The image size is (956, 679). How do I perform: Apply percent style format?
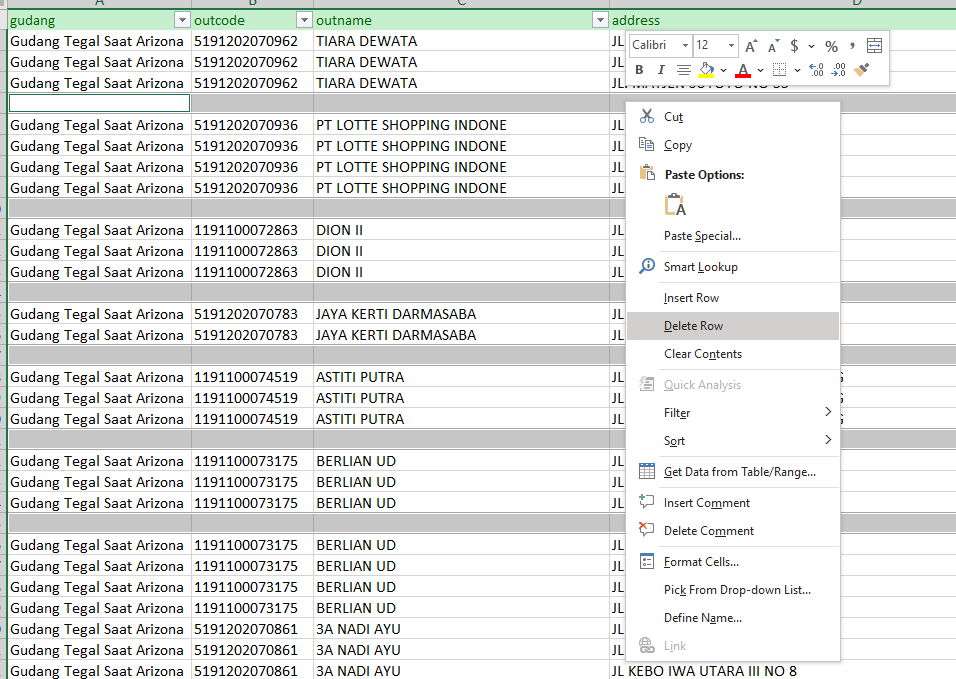click(831, 46)
